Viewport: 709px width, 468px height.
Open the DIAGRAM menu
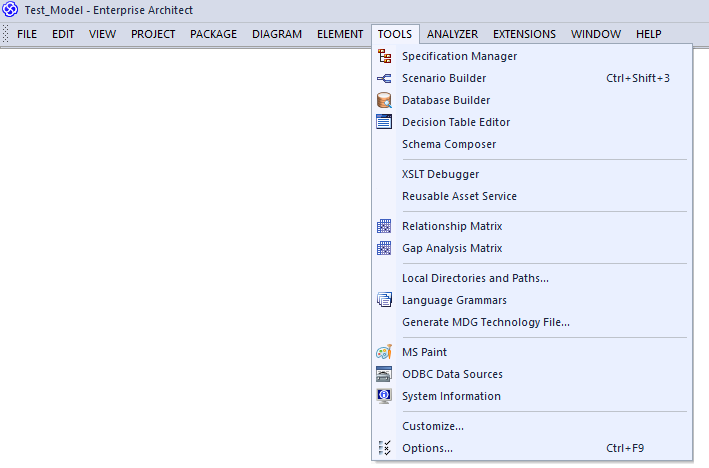[x=277, y=34]
